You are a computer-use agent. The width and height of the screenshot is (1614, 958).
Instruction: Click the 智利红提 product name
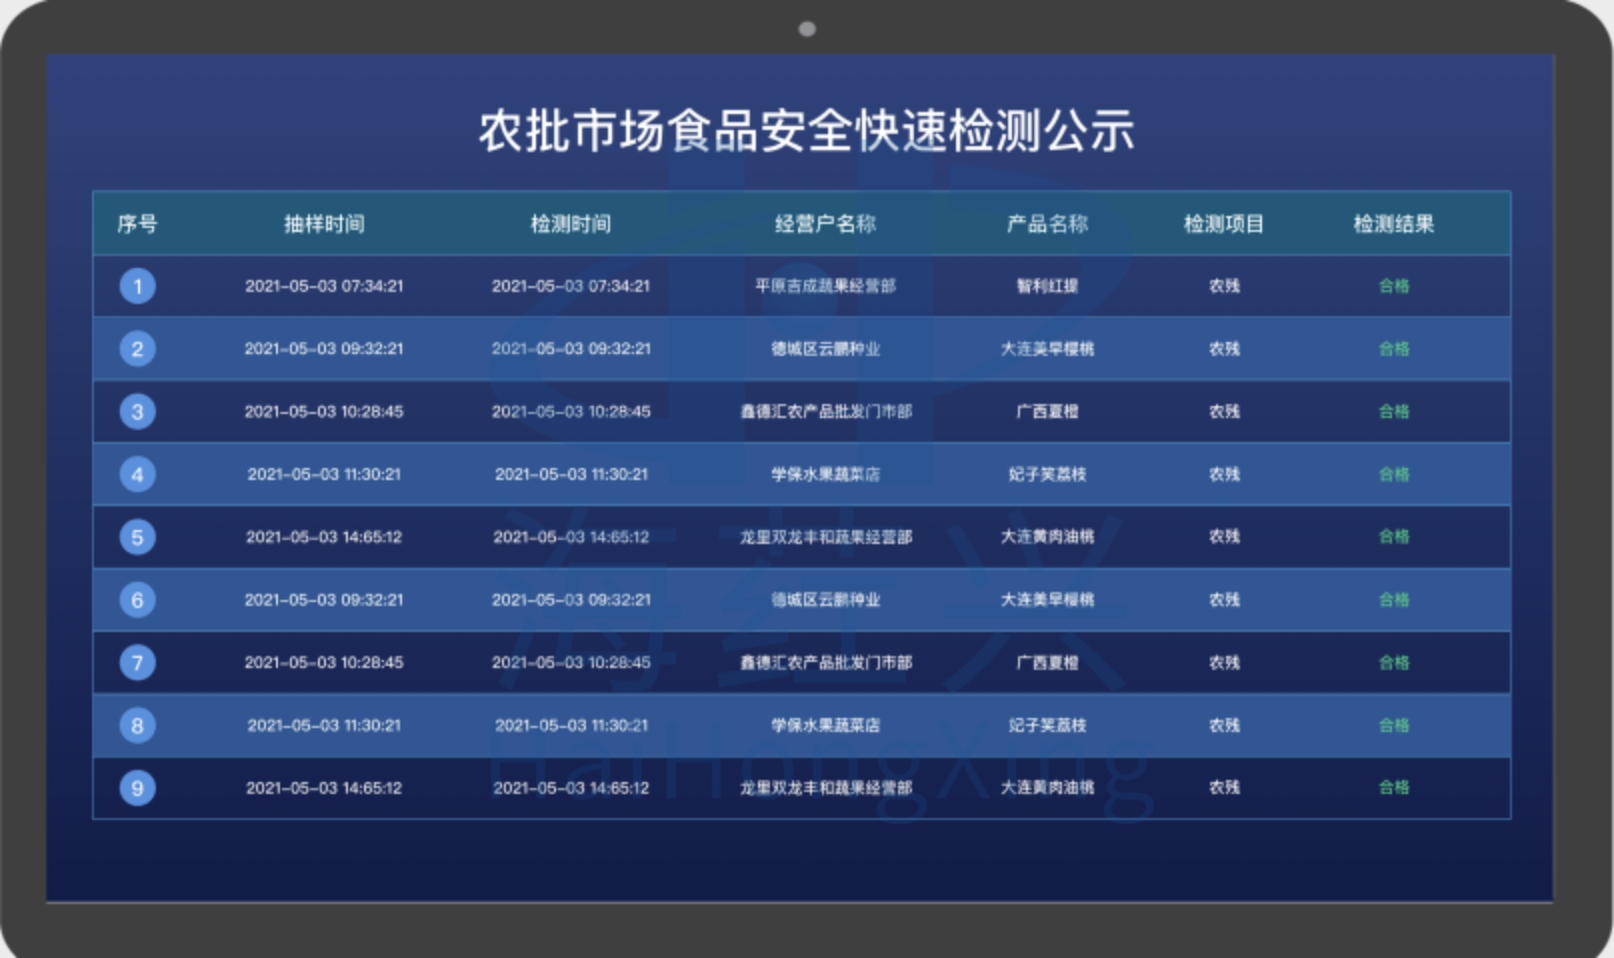pos(1047,286)
